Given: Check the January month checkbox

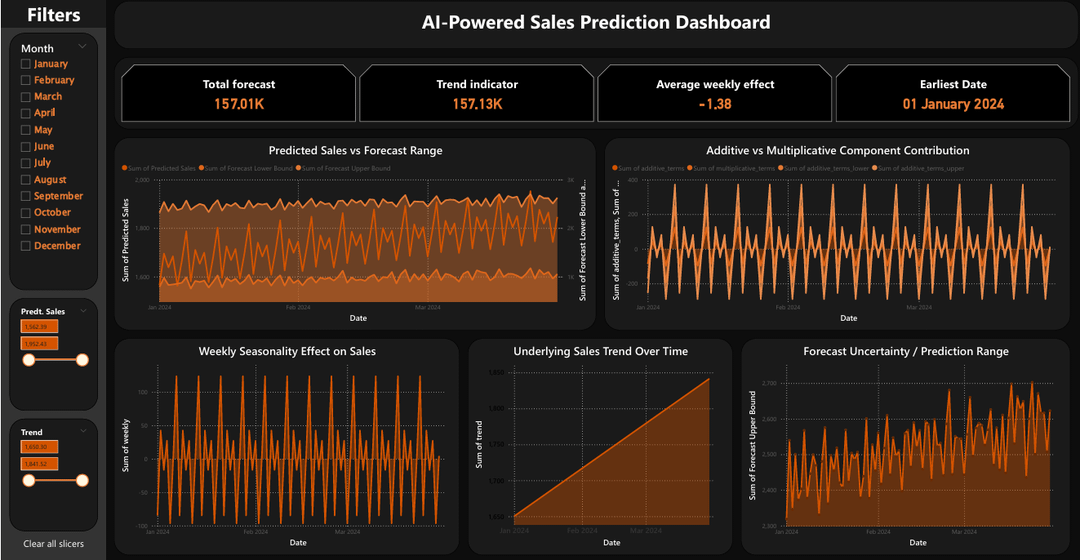Looking at the screenshot, I should coord(25,64).
